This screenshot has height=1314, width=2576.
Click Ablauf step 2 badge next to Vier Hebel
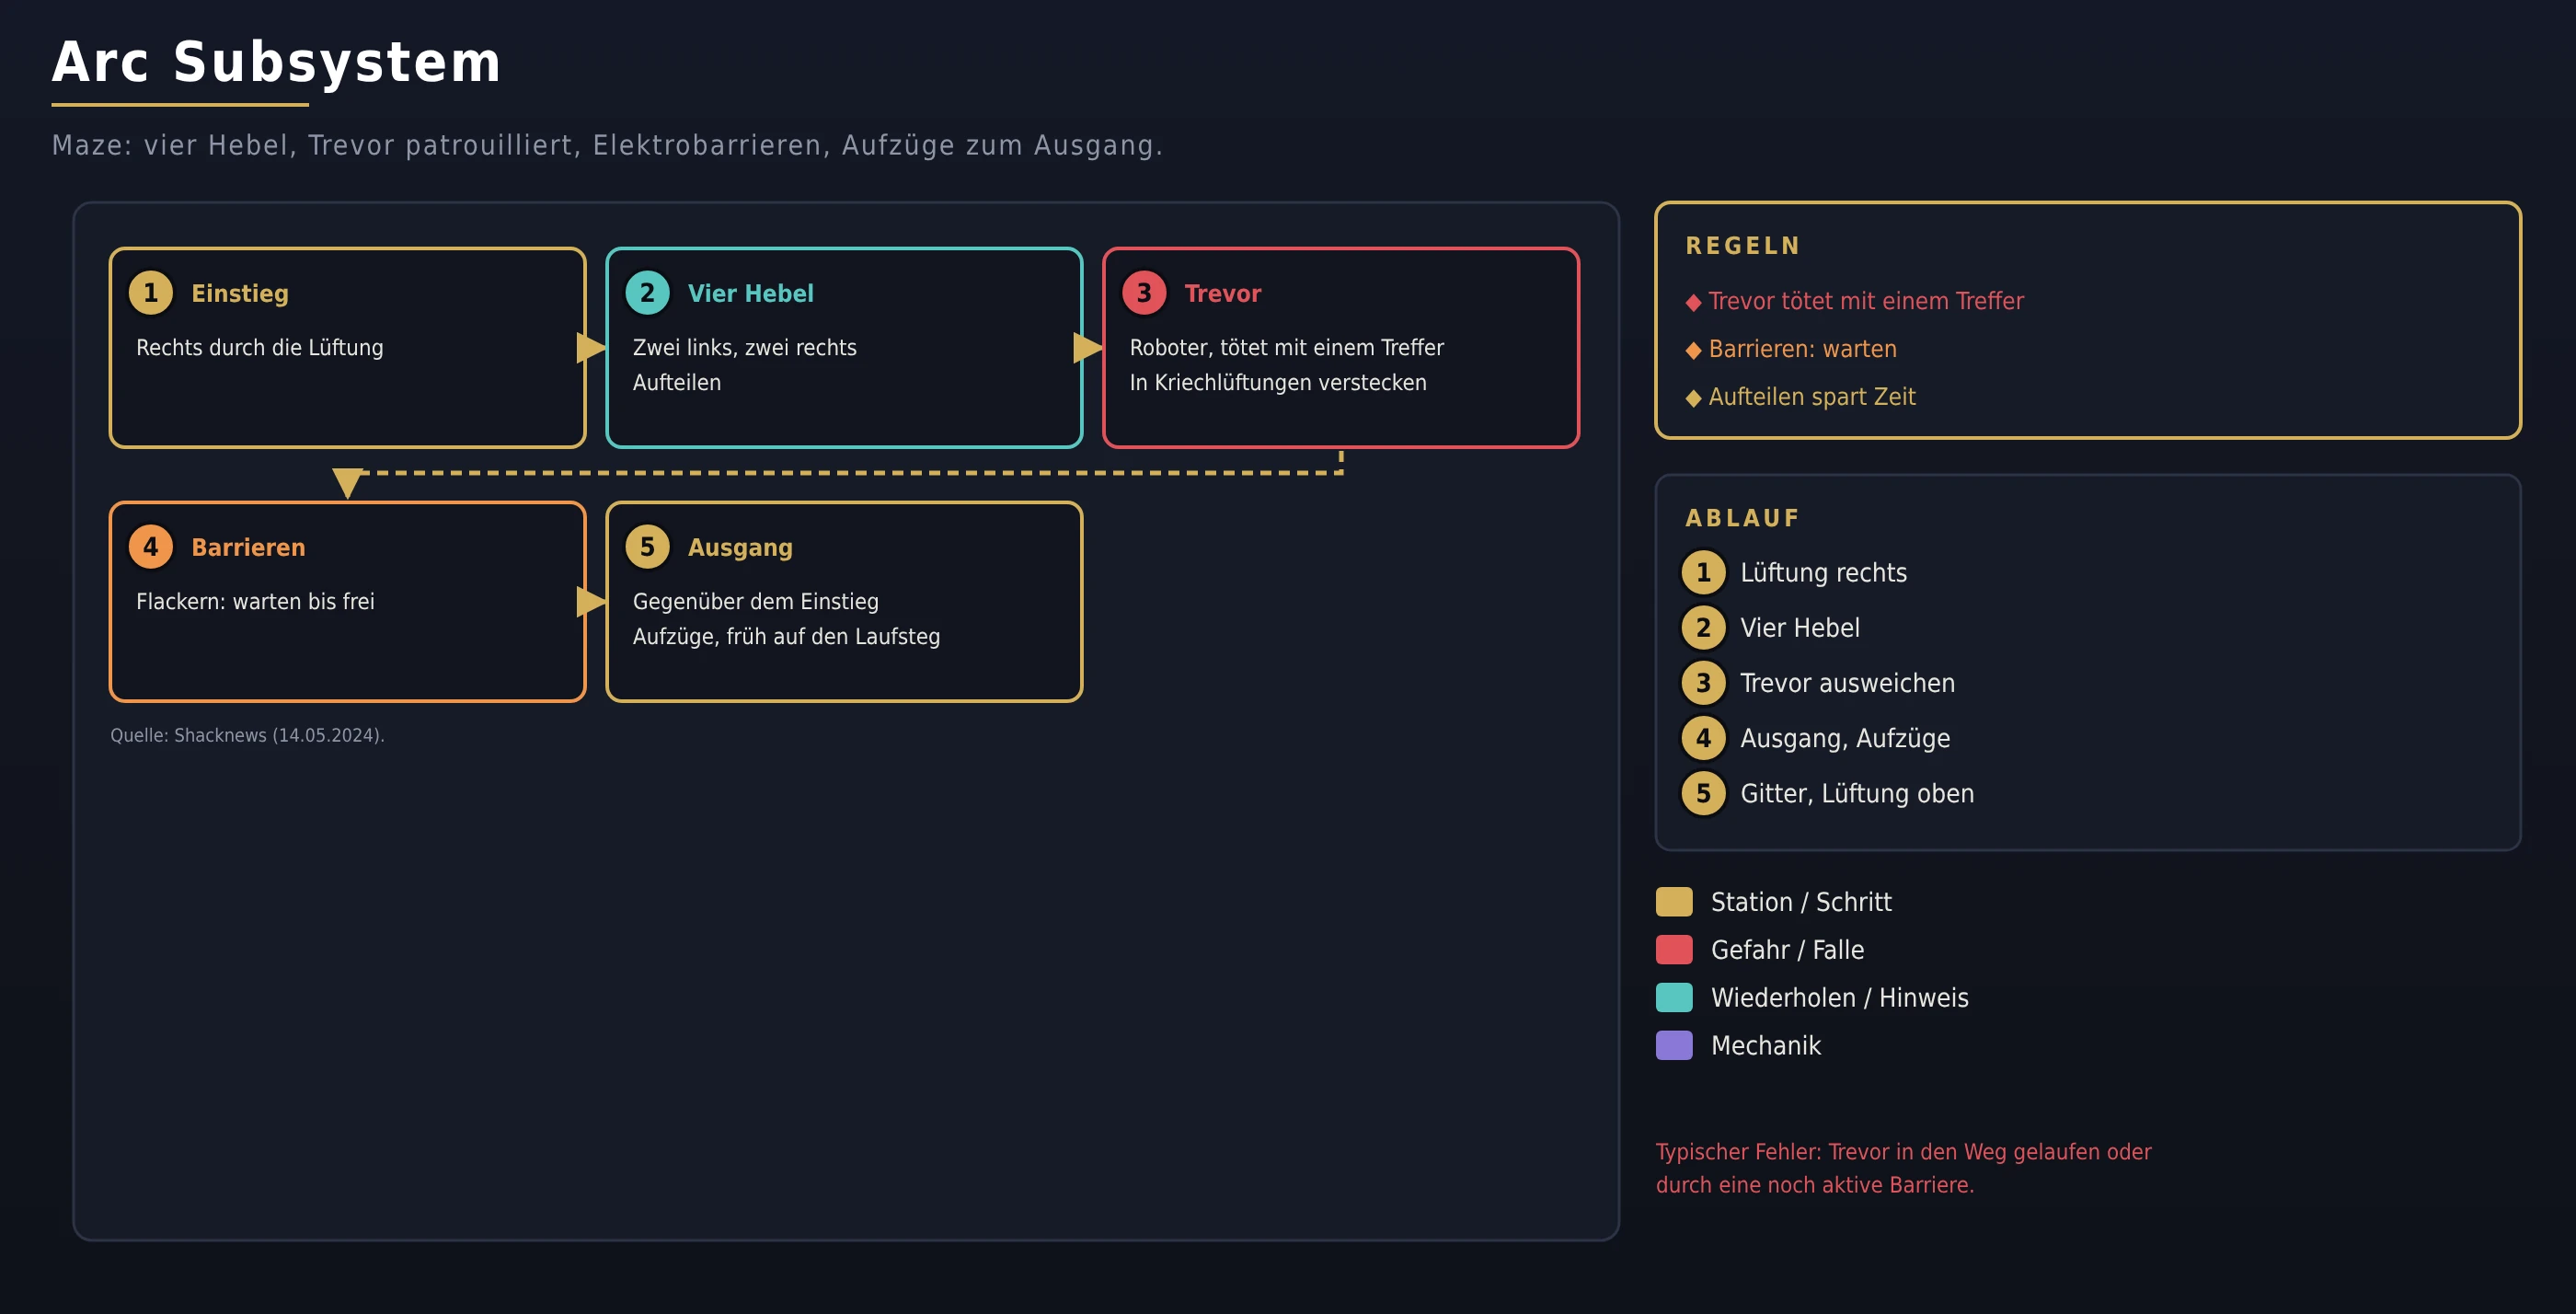click(x=1703, y=628)
